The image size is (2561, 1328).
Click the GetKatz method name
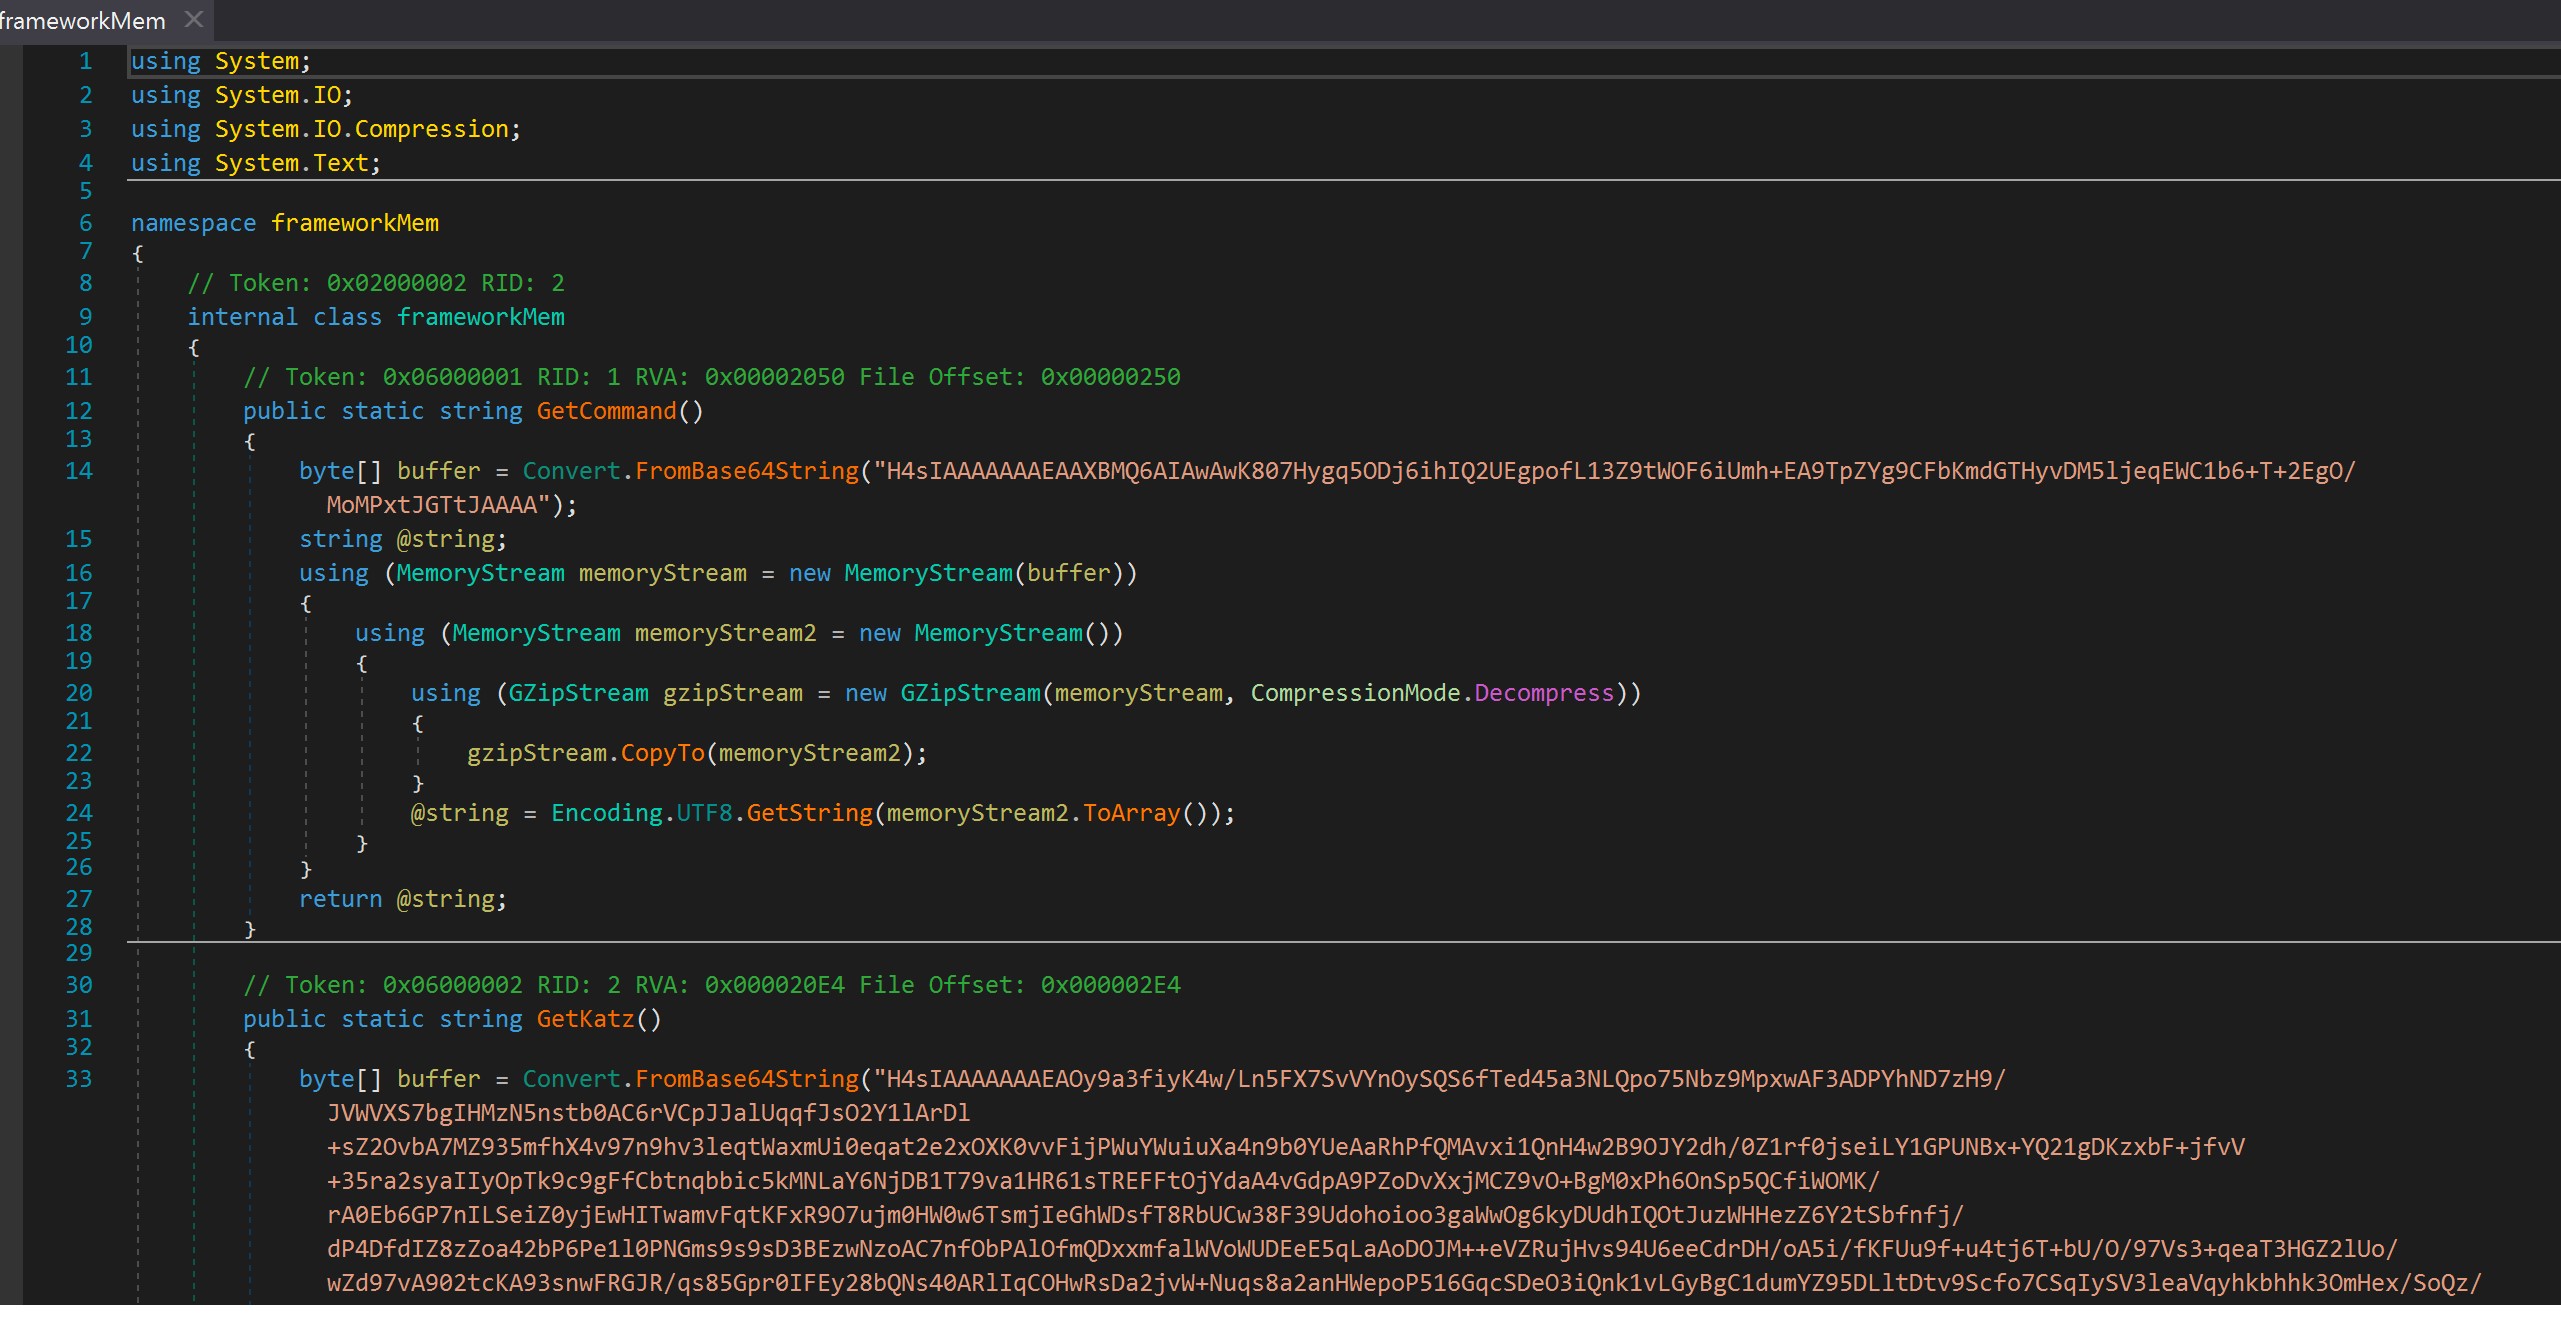point(585,1019)
